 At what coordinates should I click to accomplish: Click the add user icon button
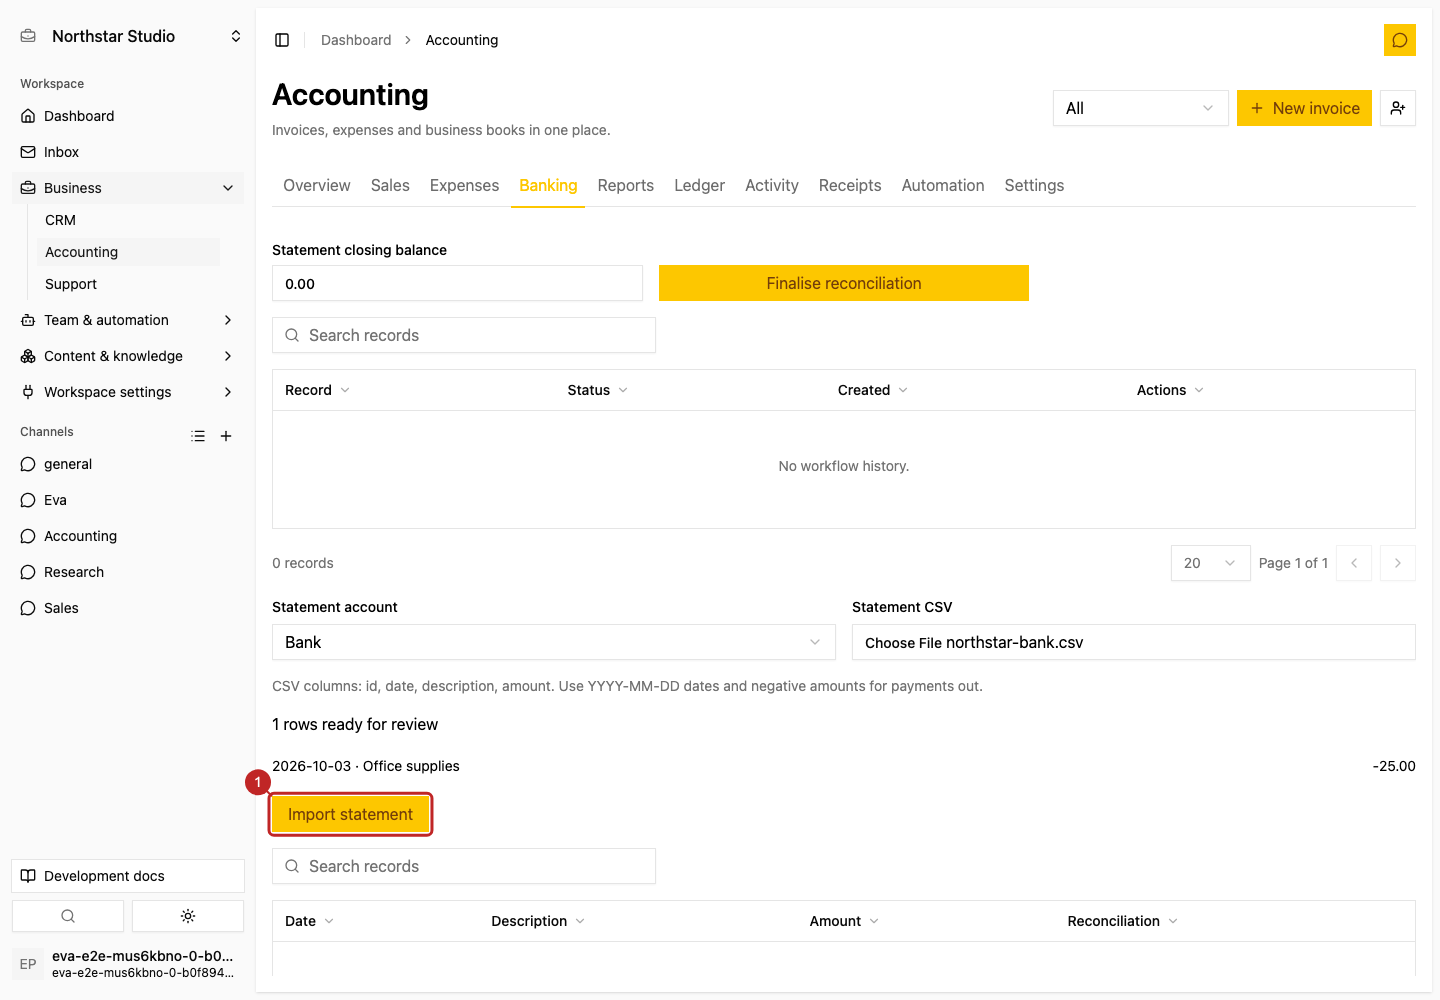pyautogui.click(x=1397, y=108)
